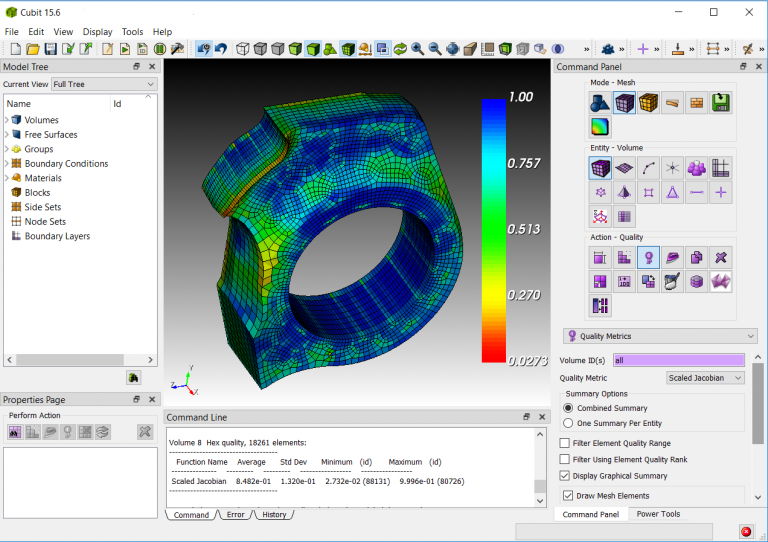768x542 pixels.
Task: Expand the Free Surfaces tree node
Action: click(x=7, y=134)
